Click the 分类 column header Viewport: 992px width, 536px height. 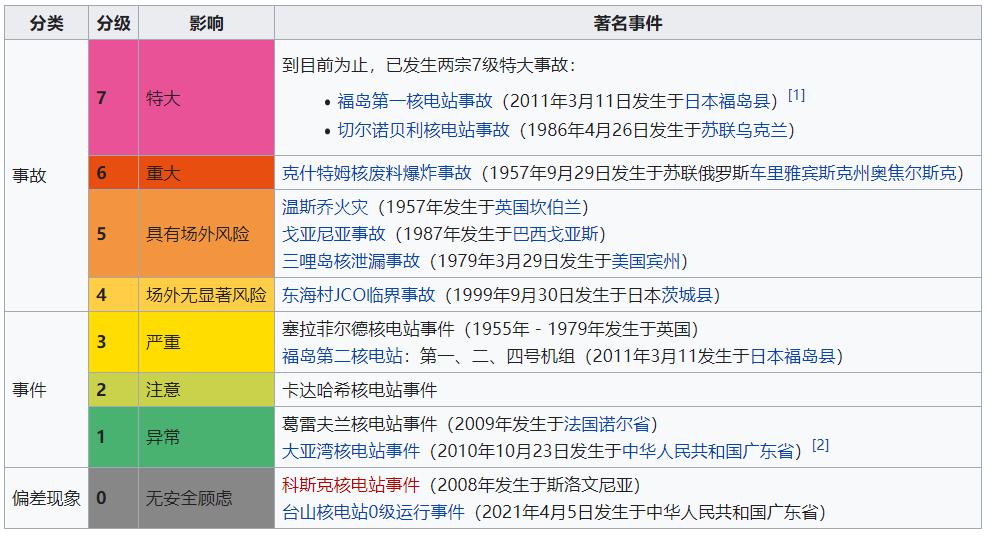pos(47,23)
